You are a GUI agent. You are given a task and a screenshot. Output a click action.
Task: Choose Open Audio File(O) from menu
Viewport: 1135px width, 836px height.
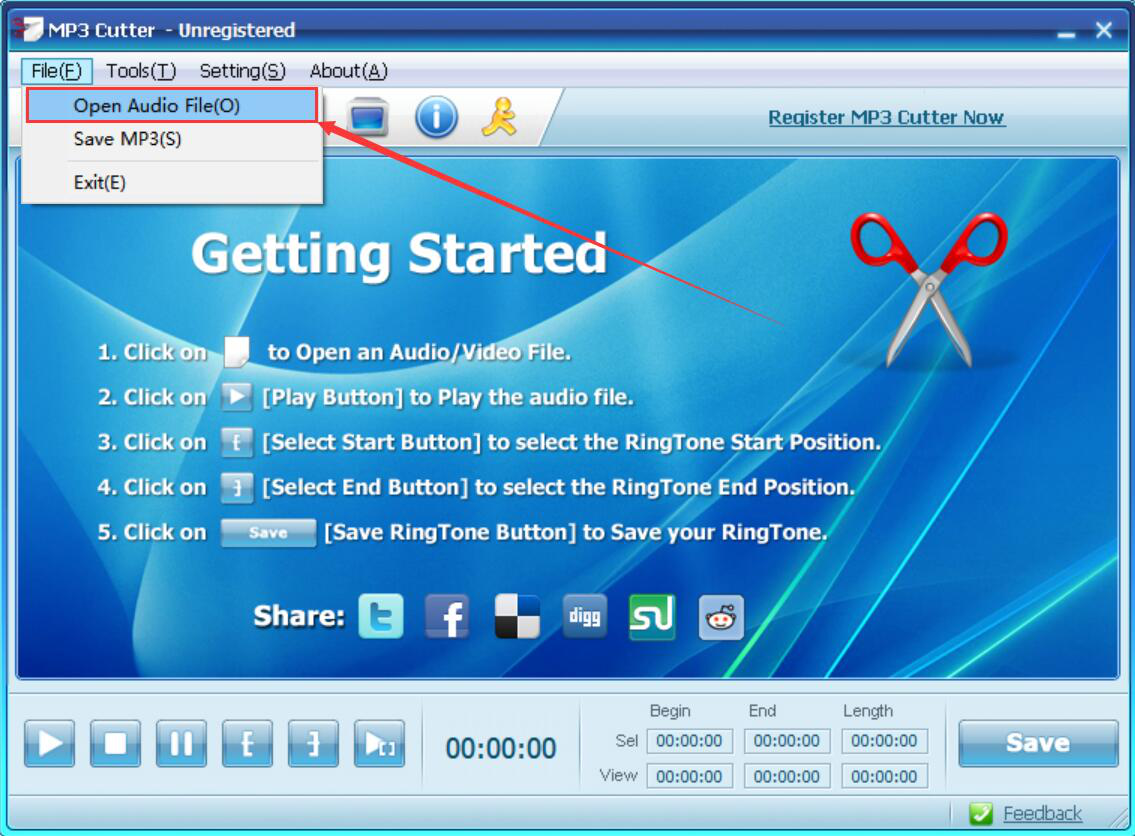tap(172, 106)
